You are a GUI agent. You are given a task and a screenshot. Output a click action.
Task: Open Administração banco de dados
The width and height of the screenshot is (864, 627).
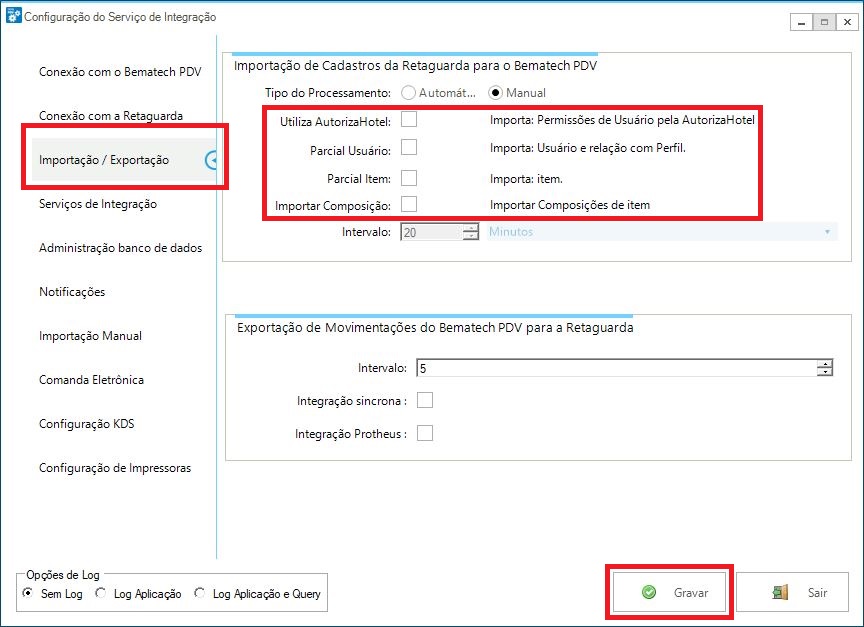[120, 248]
